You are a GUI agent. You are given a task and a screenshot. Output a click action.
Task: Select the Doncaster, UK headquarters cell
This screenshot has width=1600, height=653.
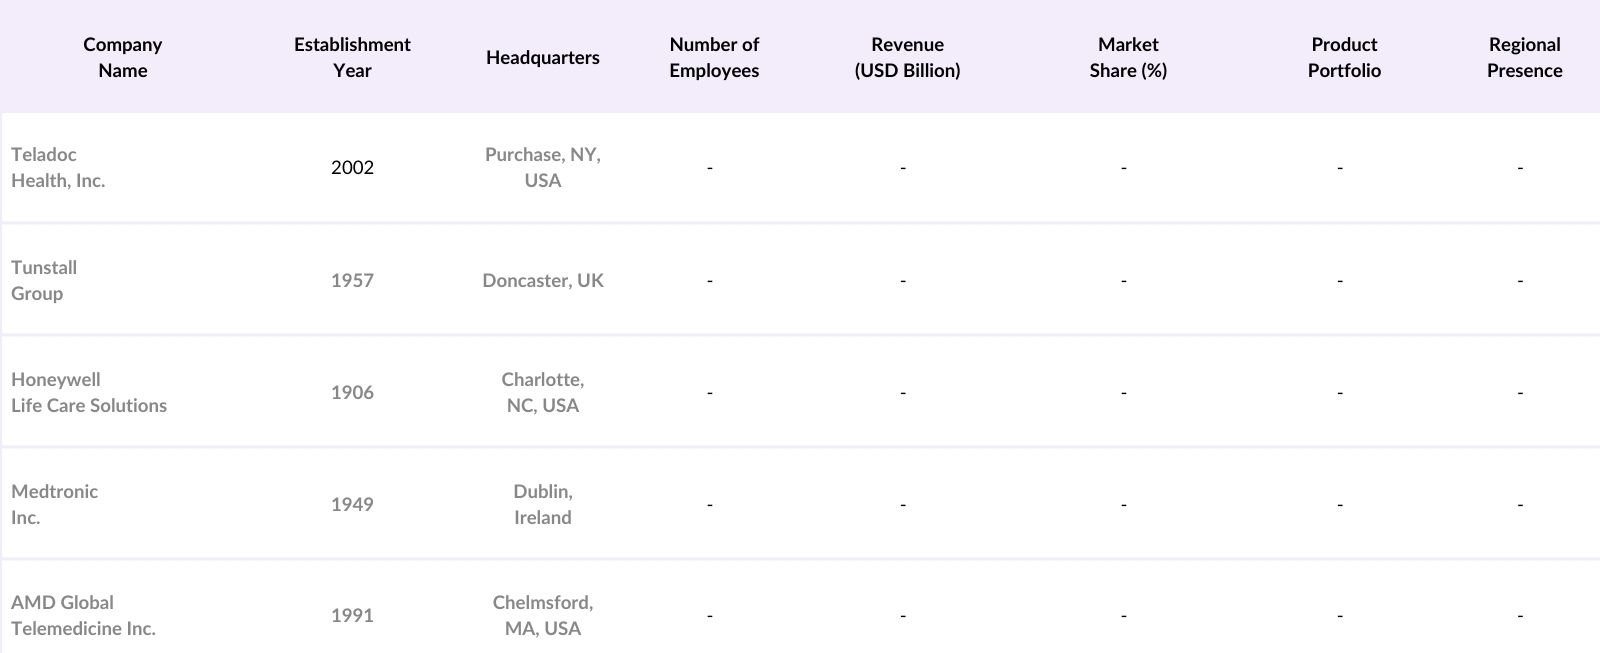[543, 280]
